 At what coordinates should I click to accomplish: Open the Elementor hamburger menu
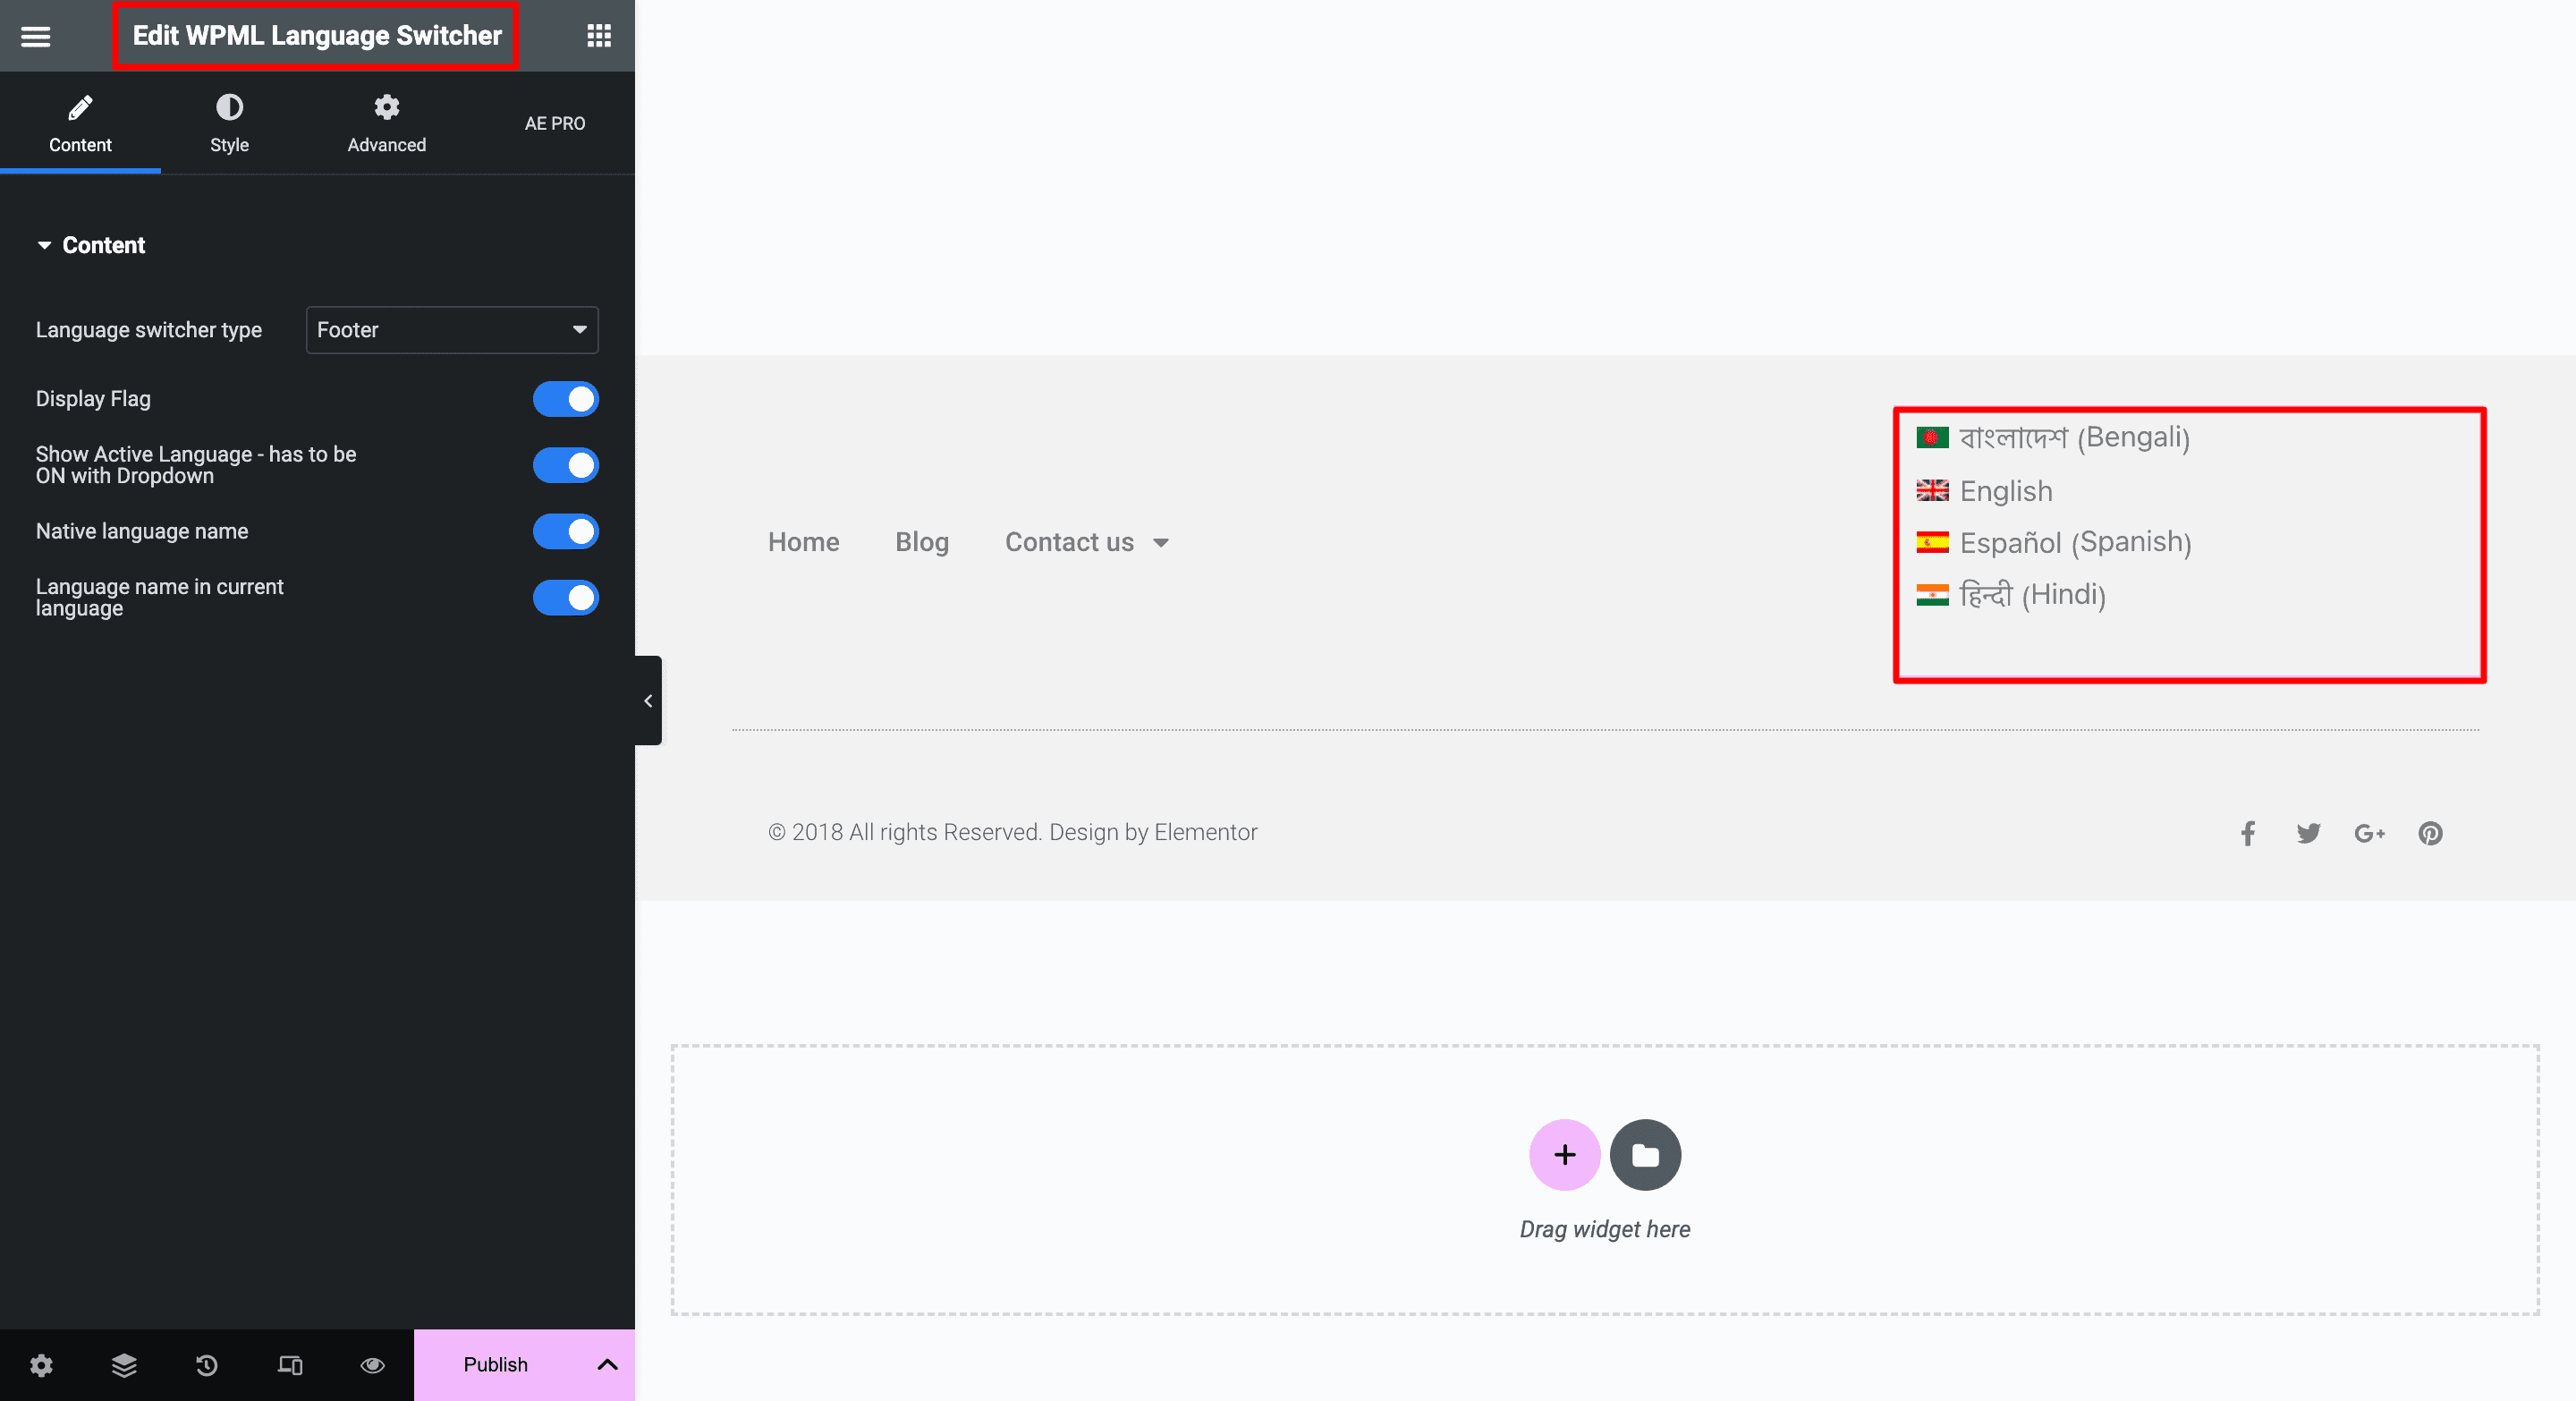pyautogui.click(x=36, y=36)
